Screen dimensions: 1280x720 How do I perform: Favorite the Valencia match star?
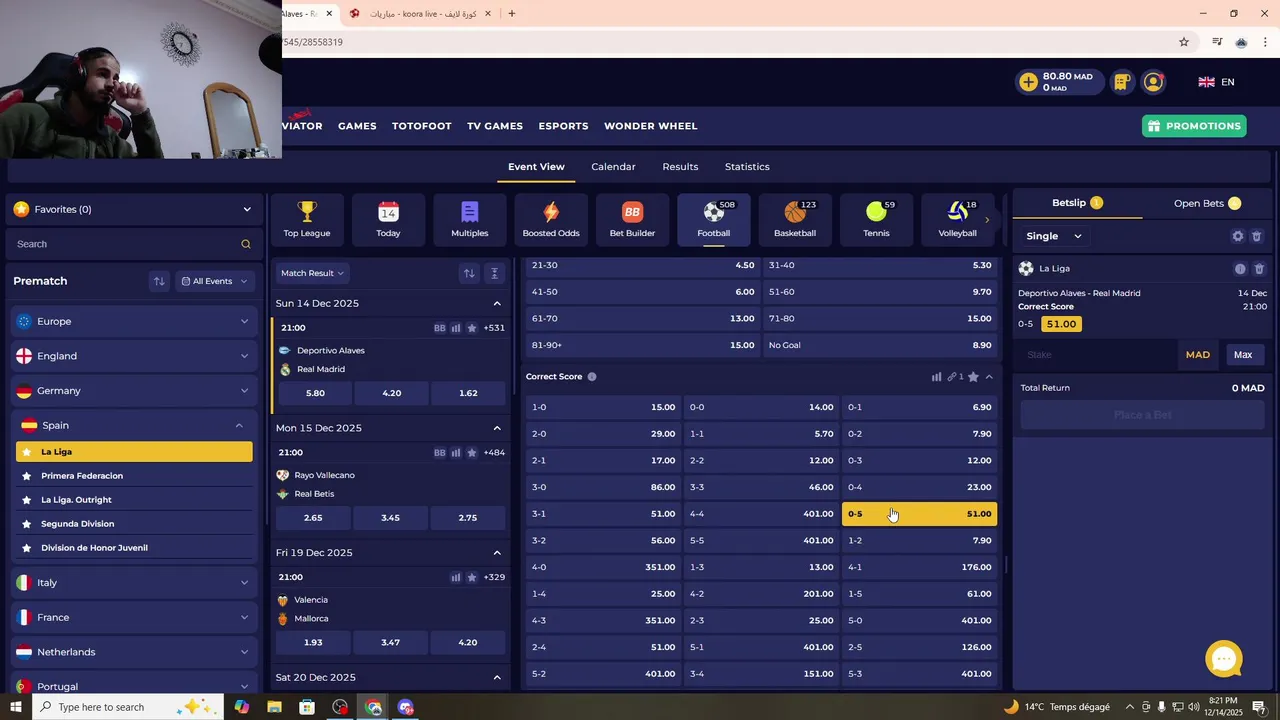pyautogui.click(x=472, y=577)
